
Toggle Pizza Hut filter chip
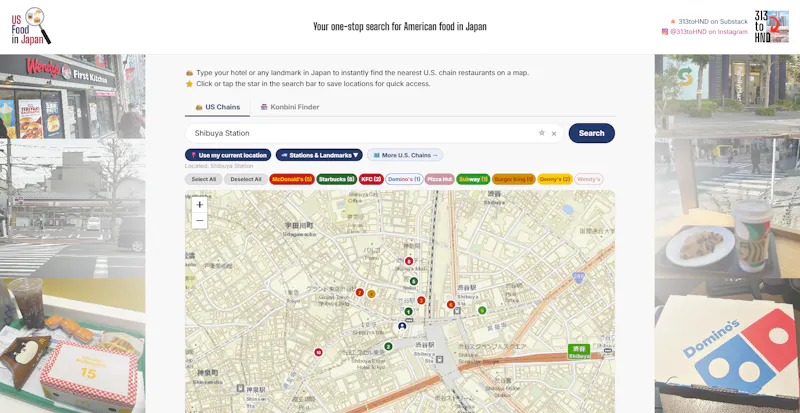(440, 179)
